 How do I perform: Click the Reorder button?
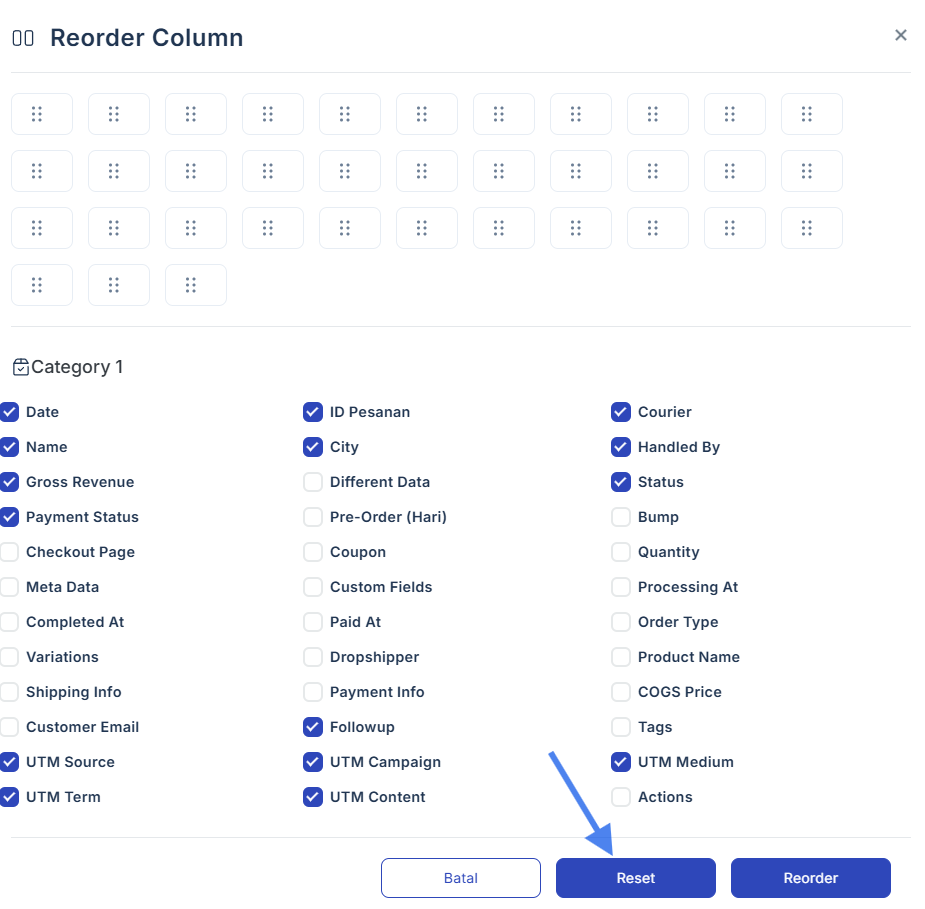coord(811,878)
